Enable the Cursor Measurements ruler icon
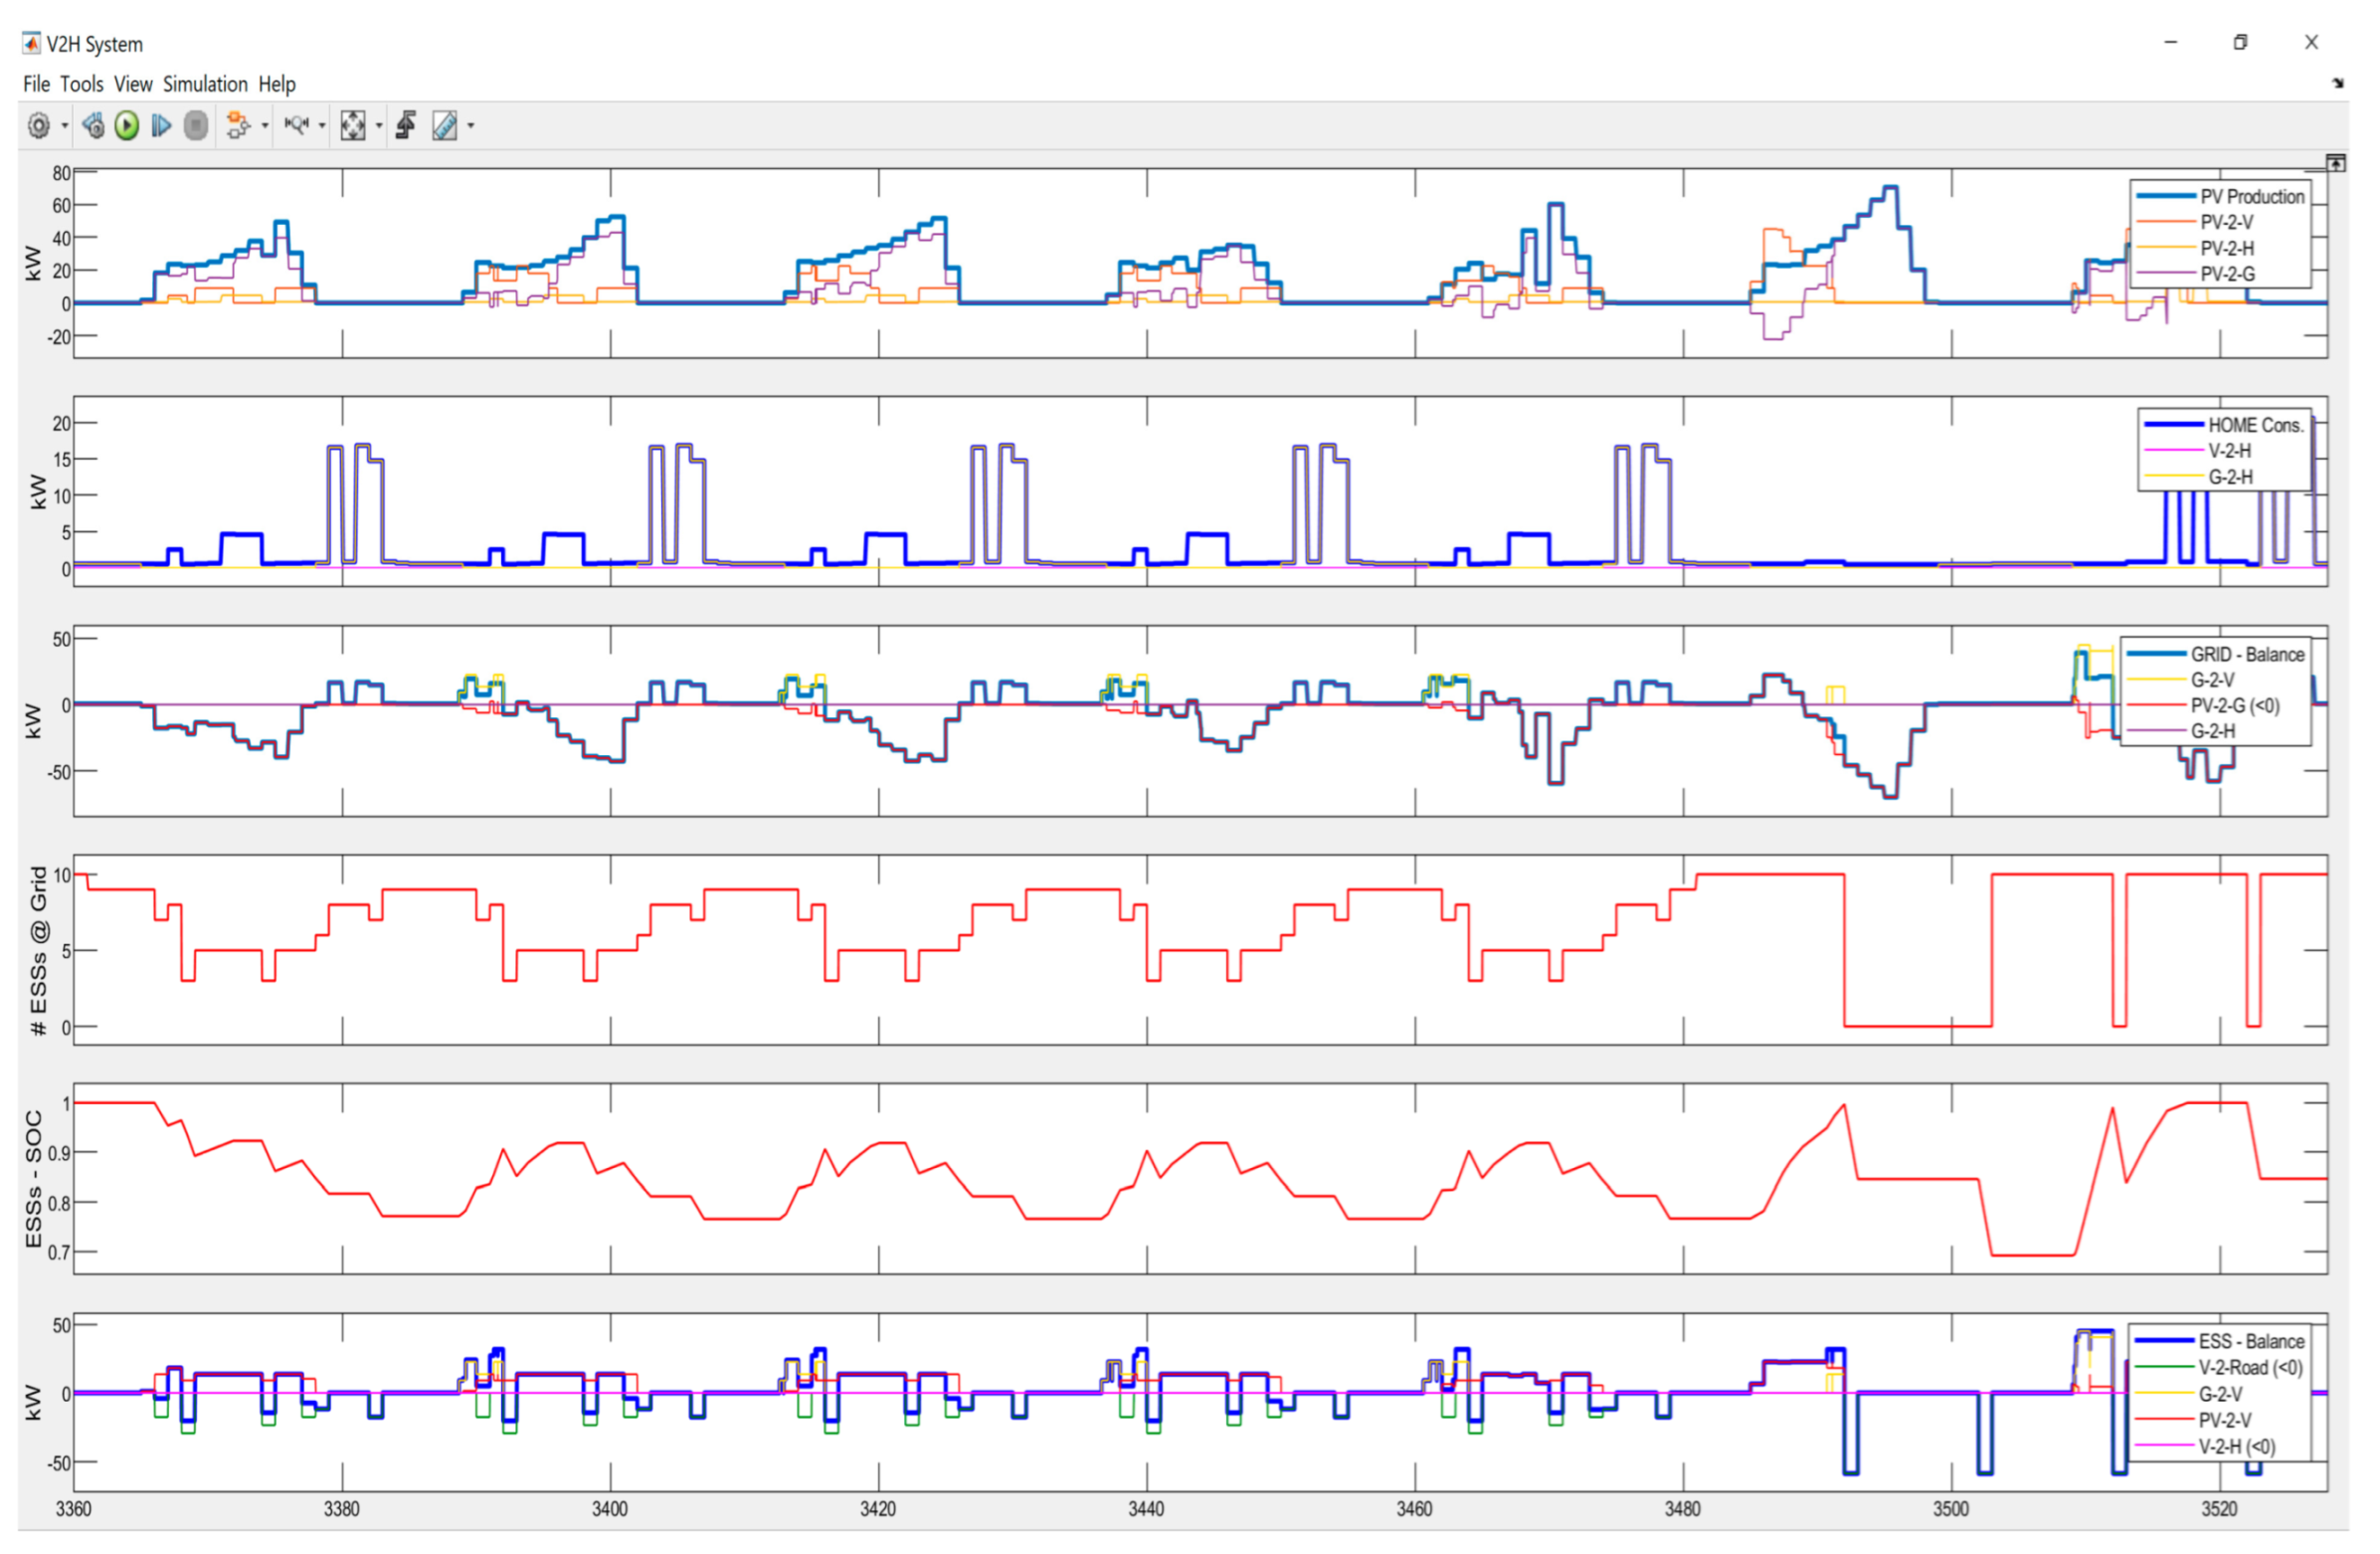2380x1554 pixels. [444, 126]
